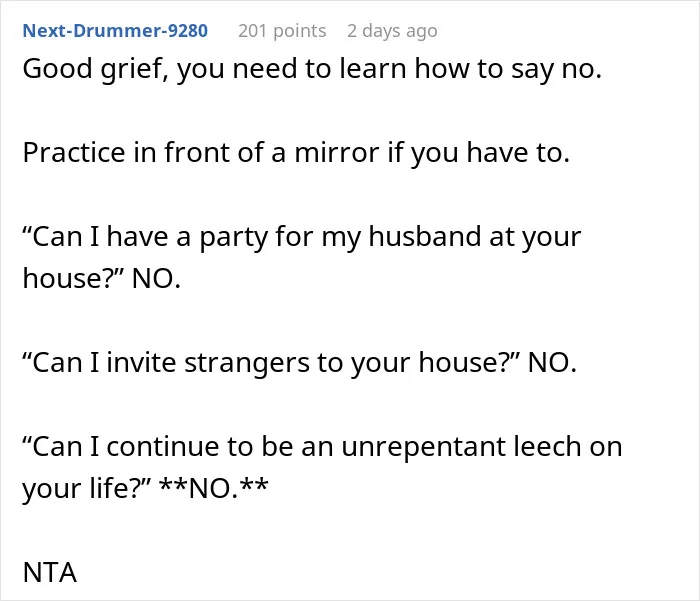Click the NO. after the strangers question

coord(552,363)
